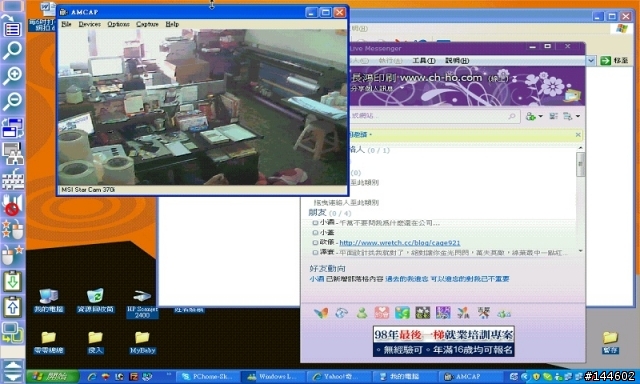Close the yellow notification bar in Messenger
Screen dimensions: 640x384
(x=578, y=135)
